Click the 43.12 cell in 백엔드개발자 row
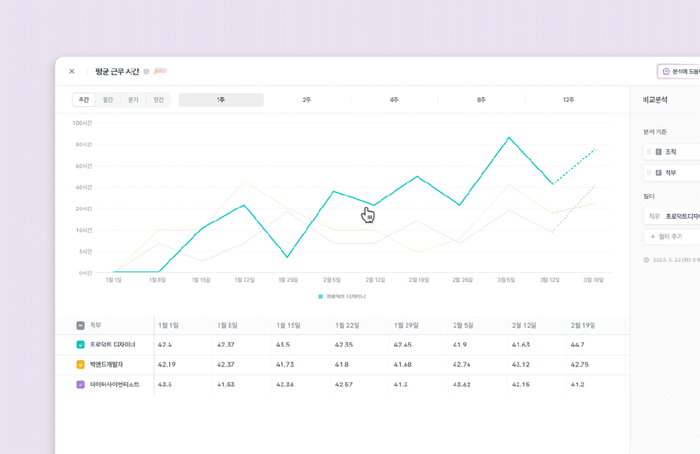 pos(521,364)
